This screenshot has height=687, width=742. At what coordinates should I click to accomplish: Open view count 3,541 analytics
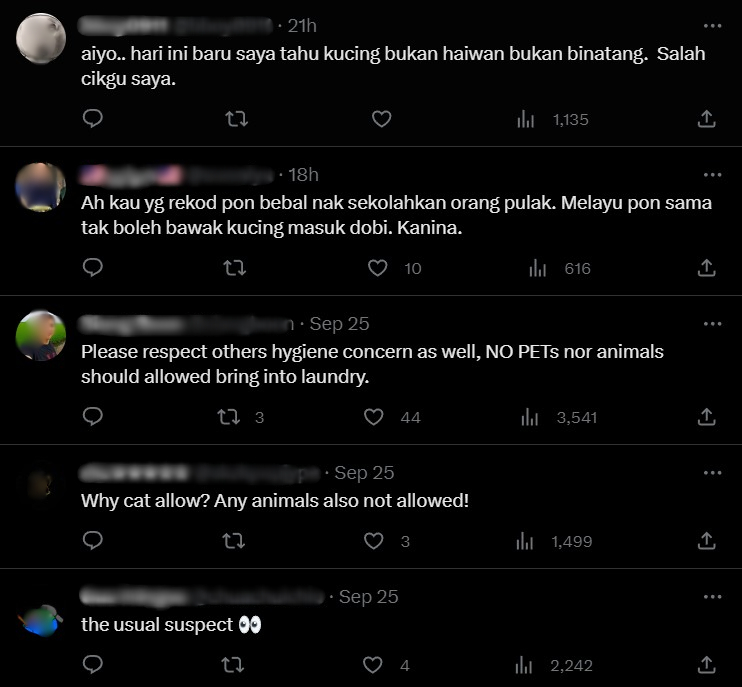pos(559,417)
